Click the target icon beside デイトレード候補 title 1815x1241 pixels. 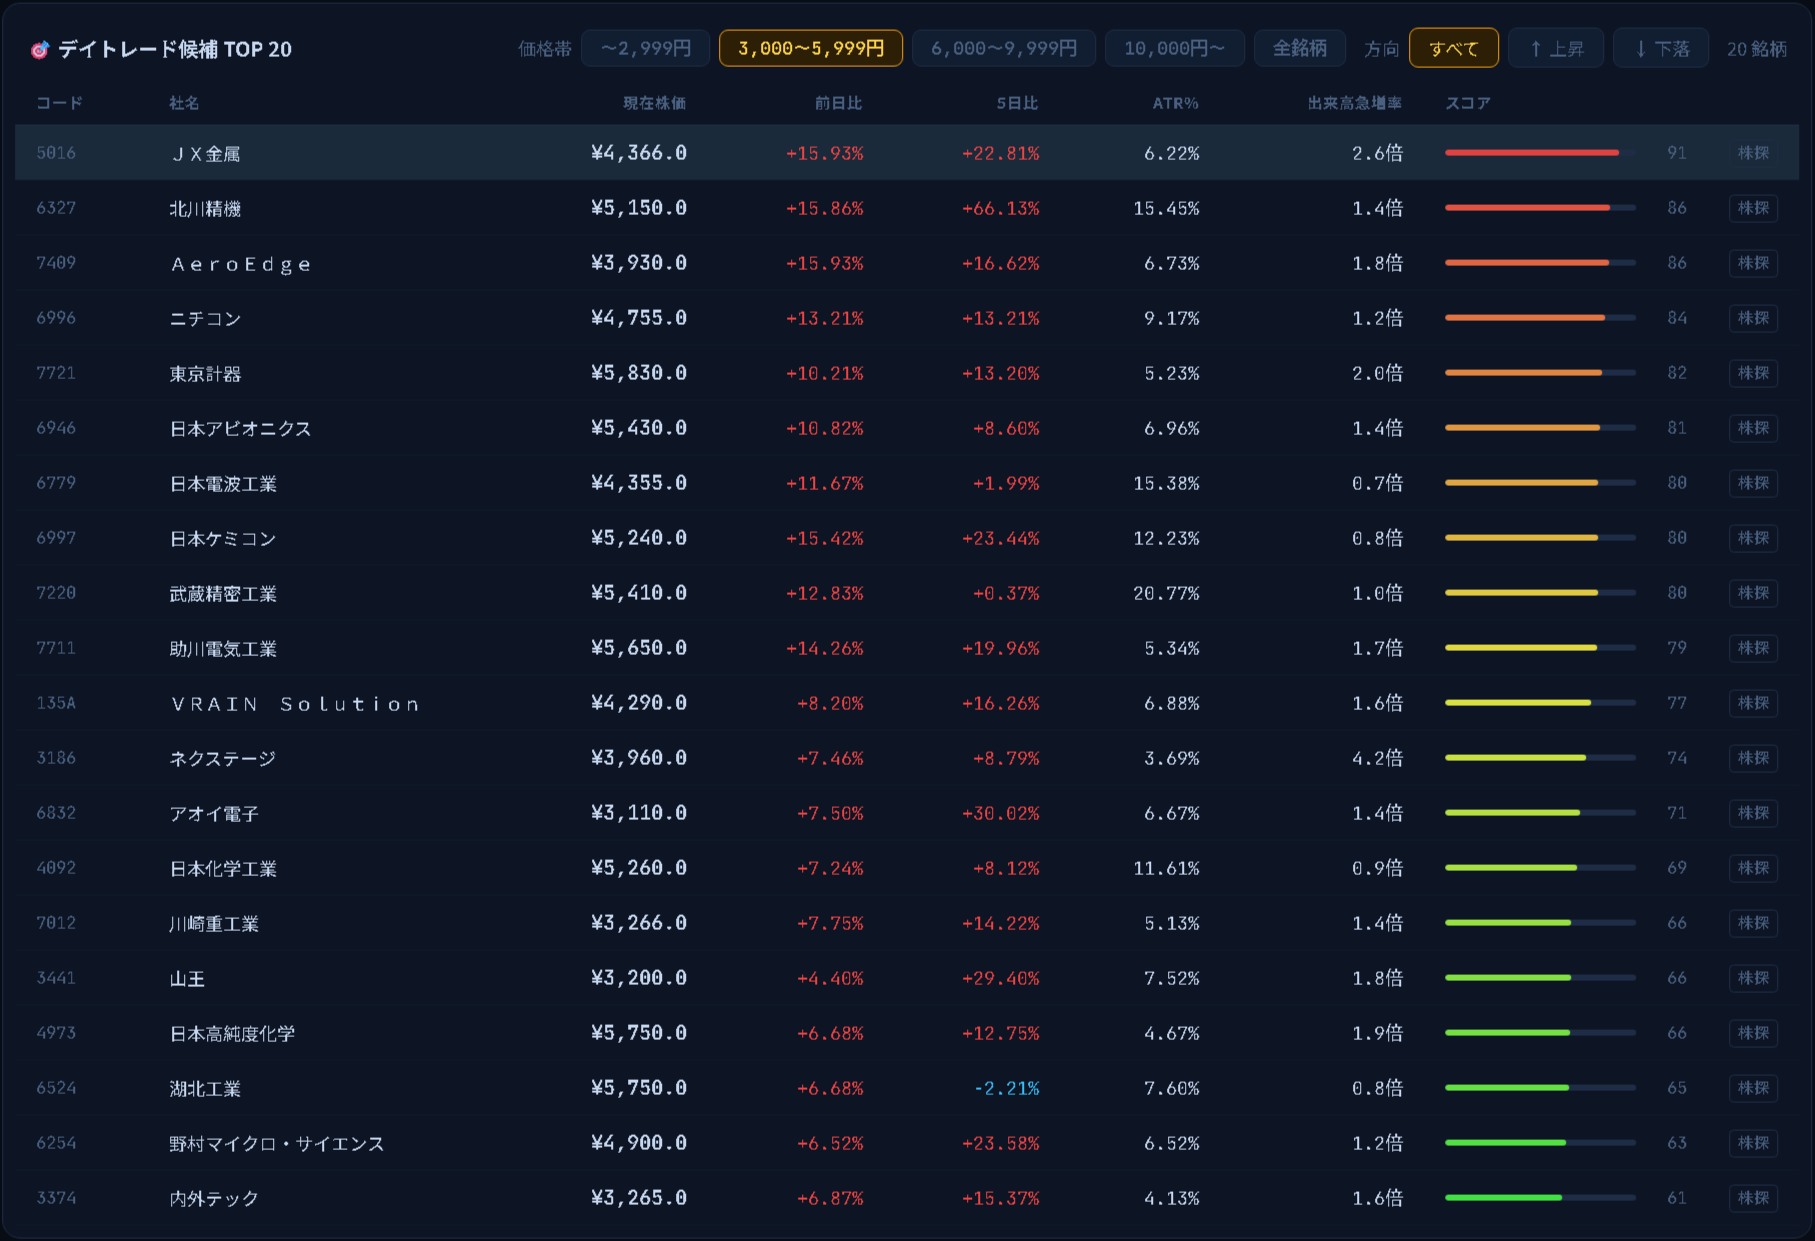tap(40, 50)
